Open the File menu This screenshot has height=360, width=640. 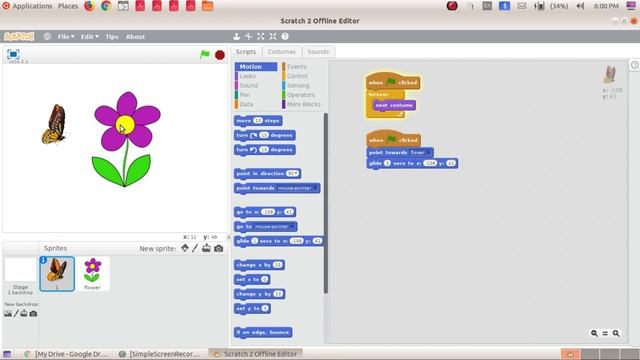(65, 36)
